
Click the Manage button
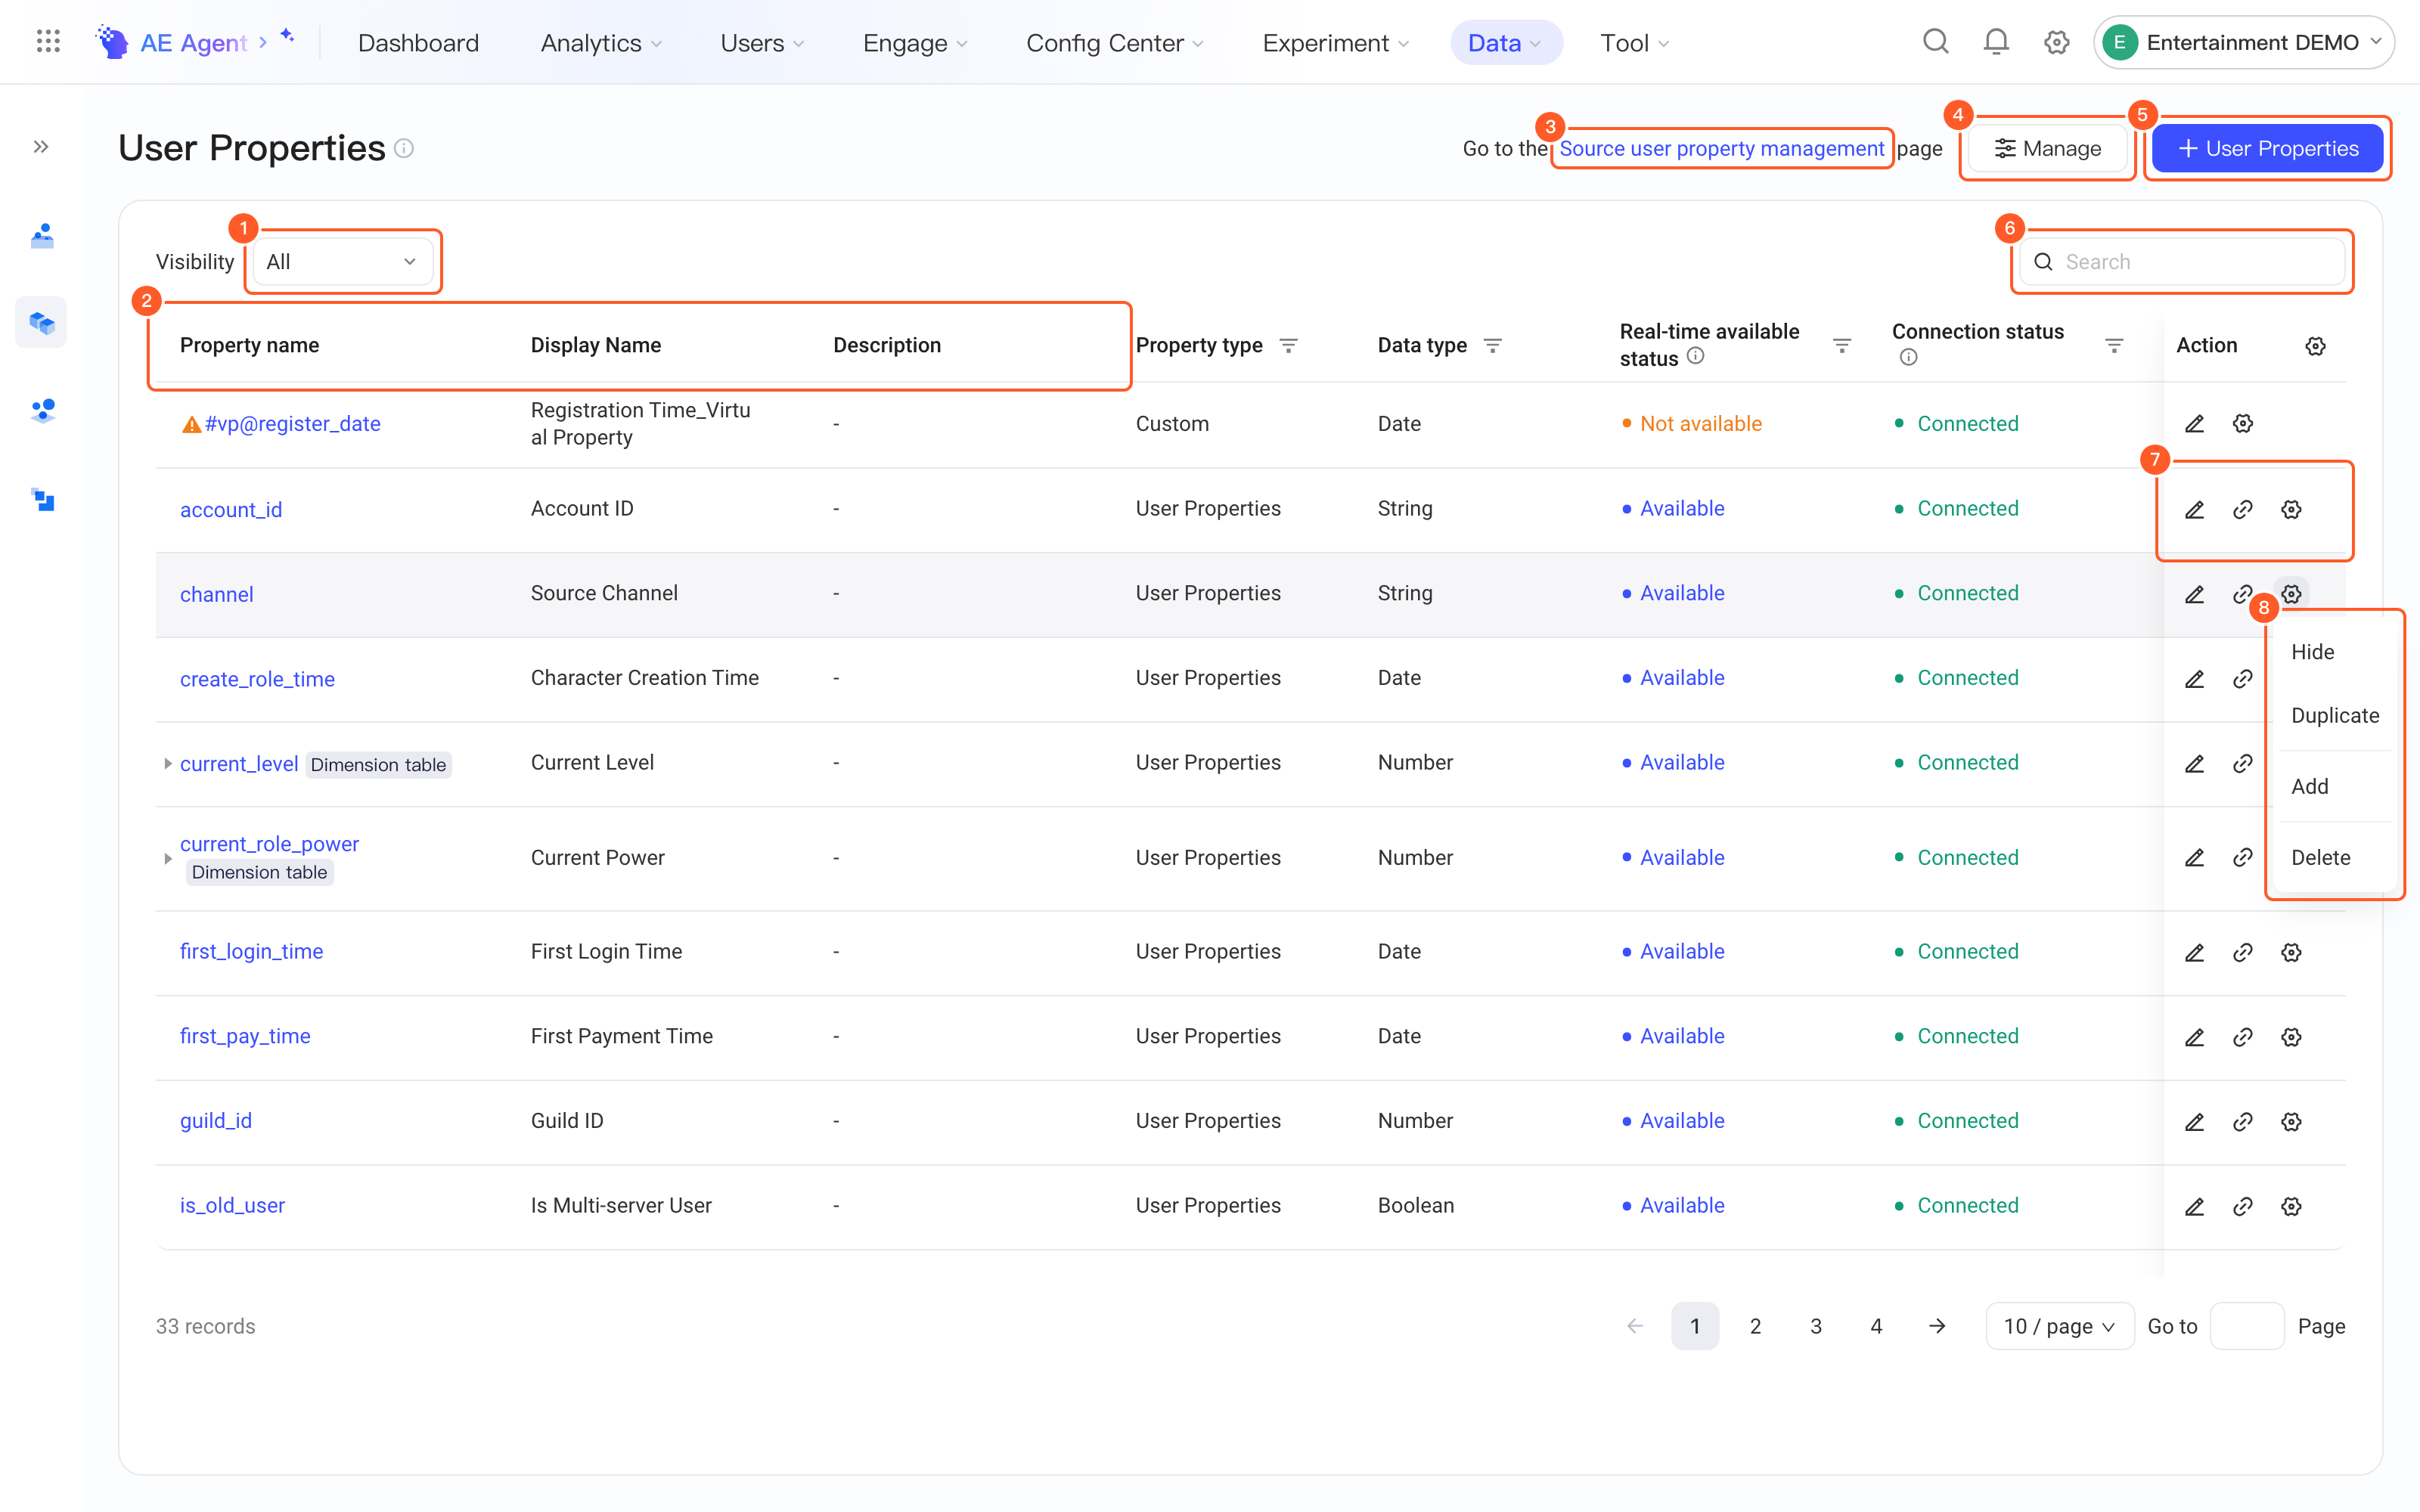coord(2047,148)
